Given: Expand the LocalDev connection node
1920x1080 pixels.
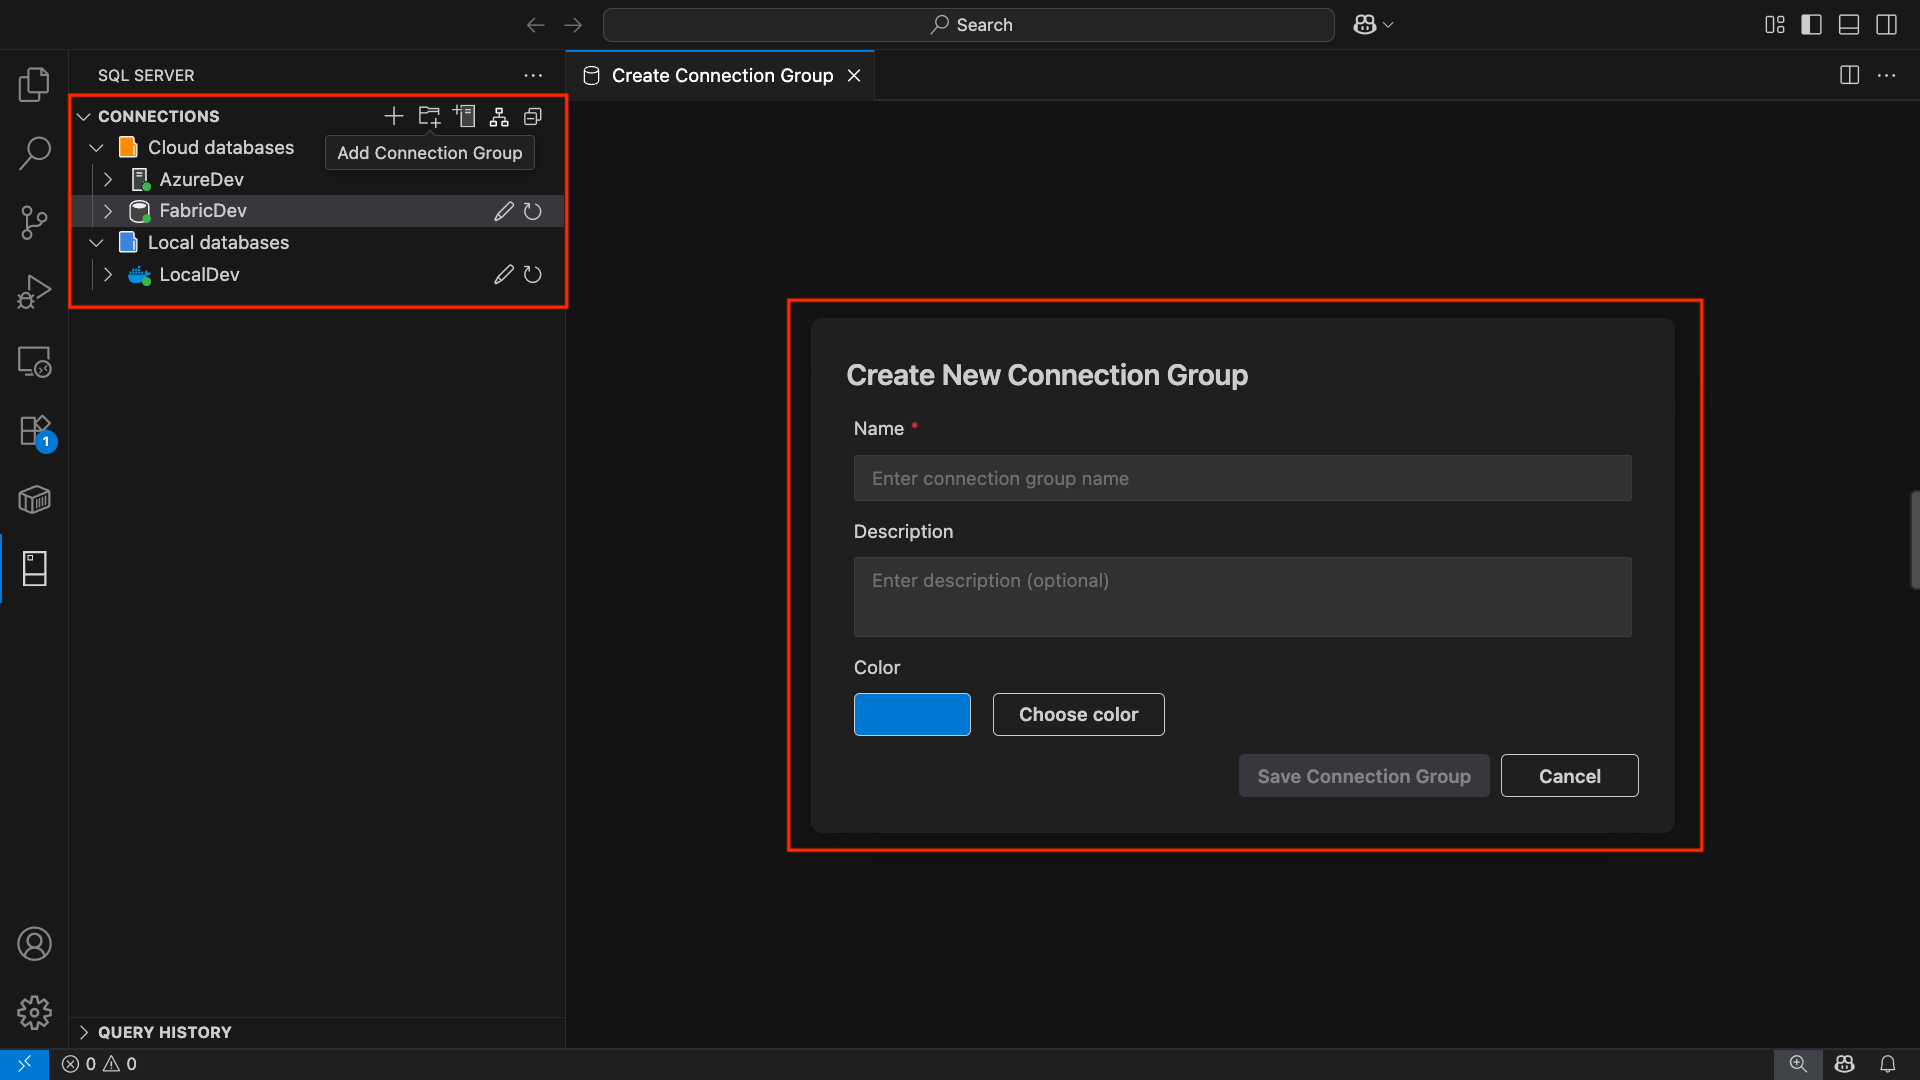Looking at the screenshot, I should click(108, 274).
